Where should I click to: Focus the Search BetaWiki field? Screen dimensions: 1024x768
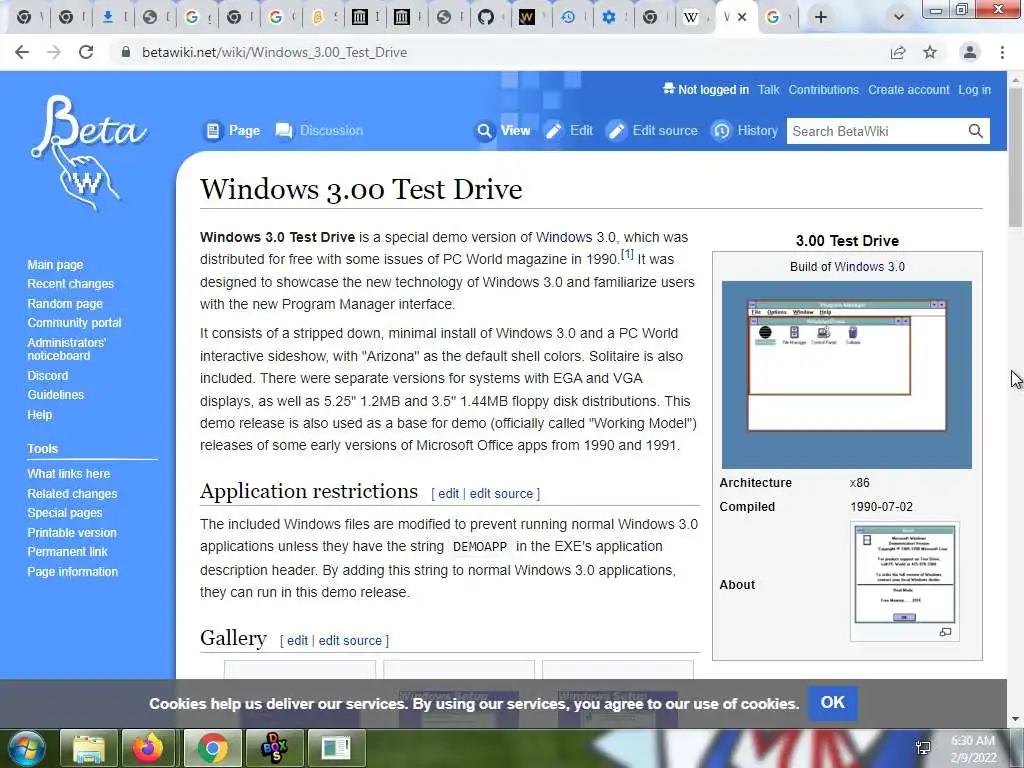(875, 131)
